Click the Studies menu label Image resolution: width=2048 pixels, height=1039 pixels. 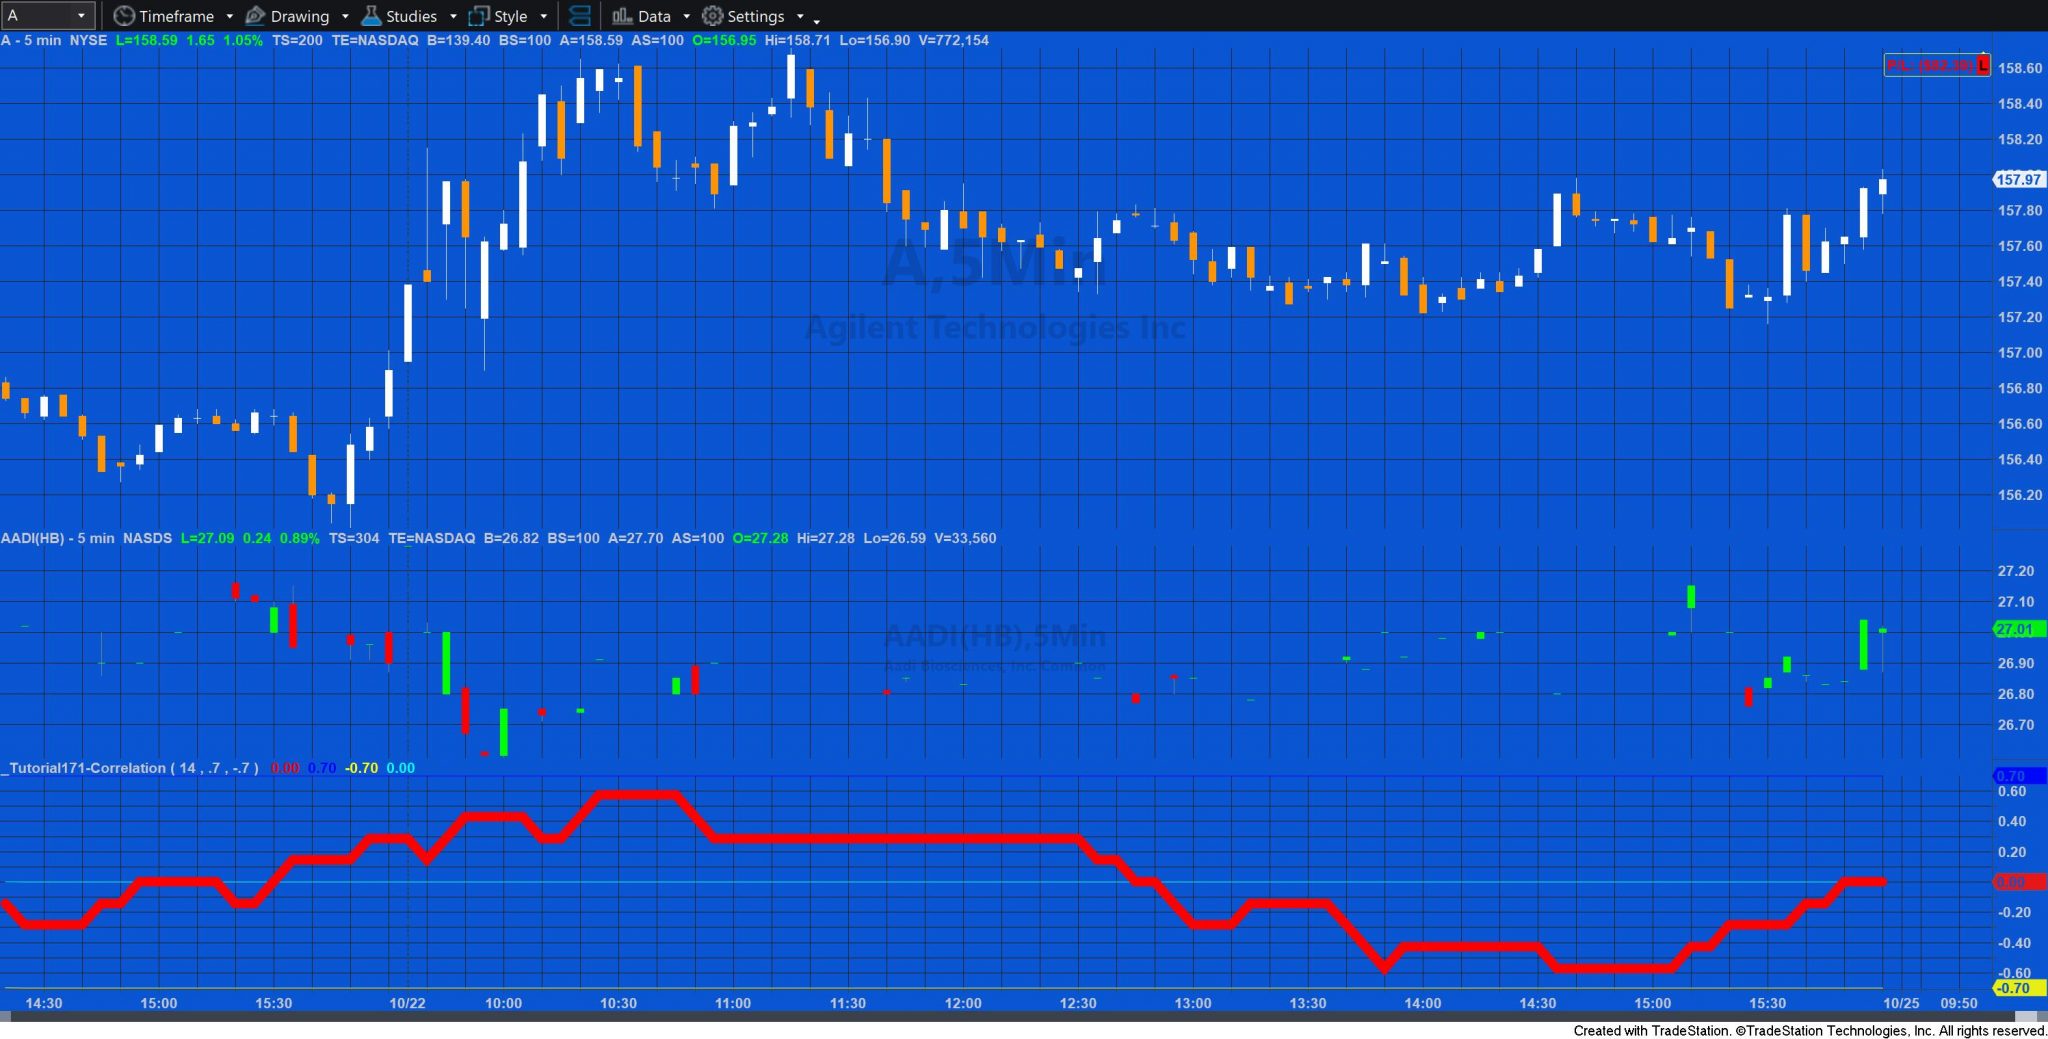[409, 16]
